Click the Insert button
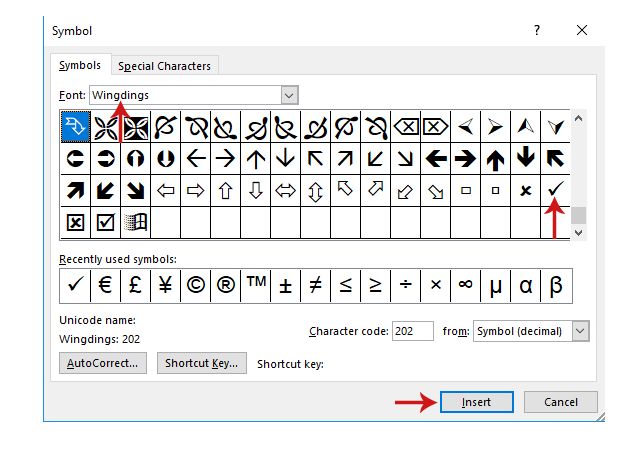 click(477, 402)
